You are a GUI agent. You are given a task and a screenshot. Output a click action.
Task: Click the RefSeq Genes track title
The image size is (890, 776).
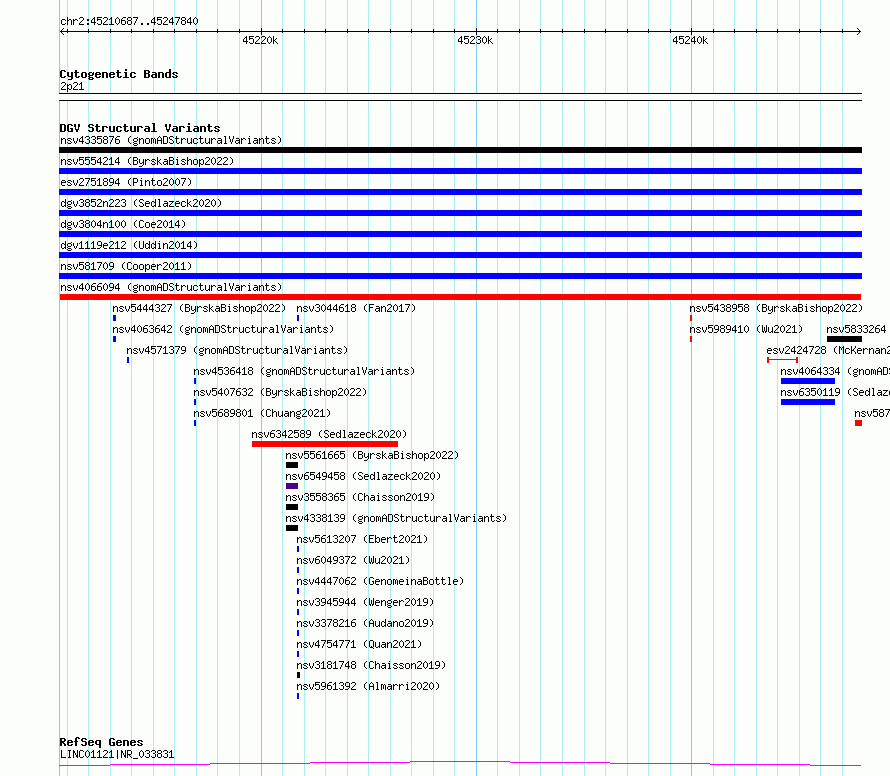tap(101, 742)
